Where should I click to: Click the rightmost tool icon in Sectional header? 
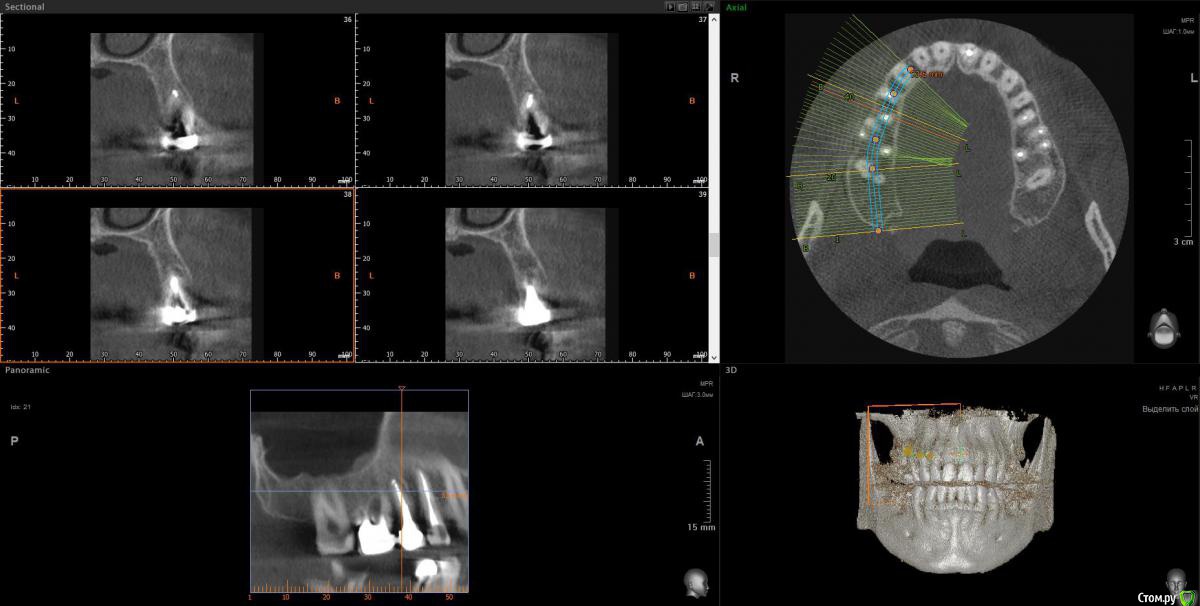[x=709, y=6]
